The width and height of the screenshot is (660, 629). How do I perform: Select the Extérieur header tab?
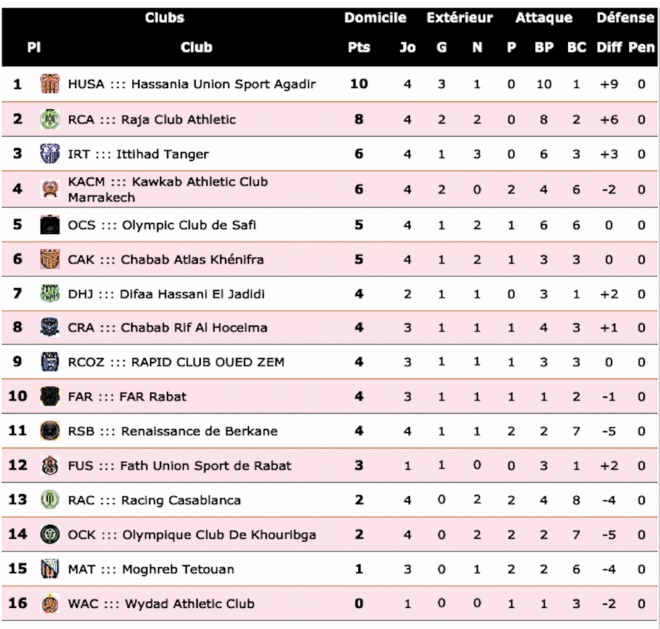(459, 18)
